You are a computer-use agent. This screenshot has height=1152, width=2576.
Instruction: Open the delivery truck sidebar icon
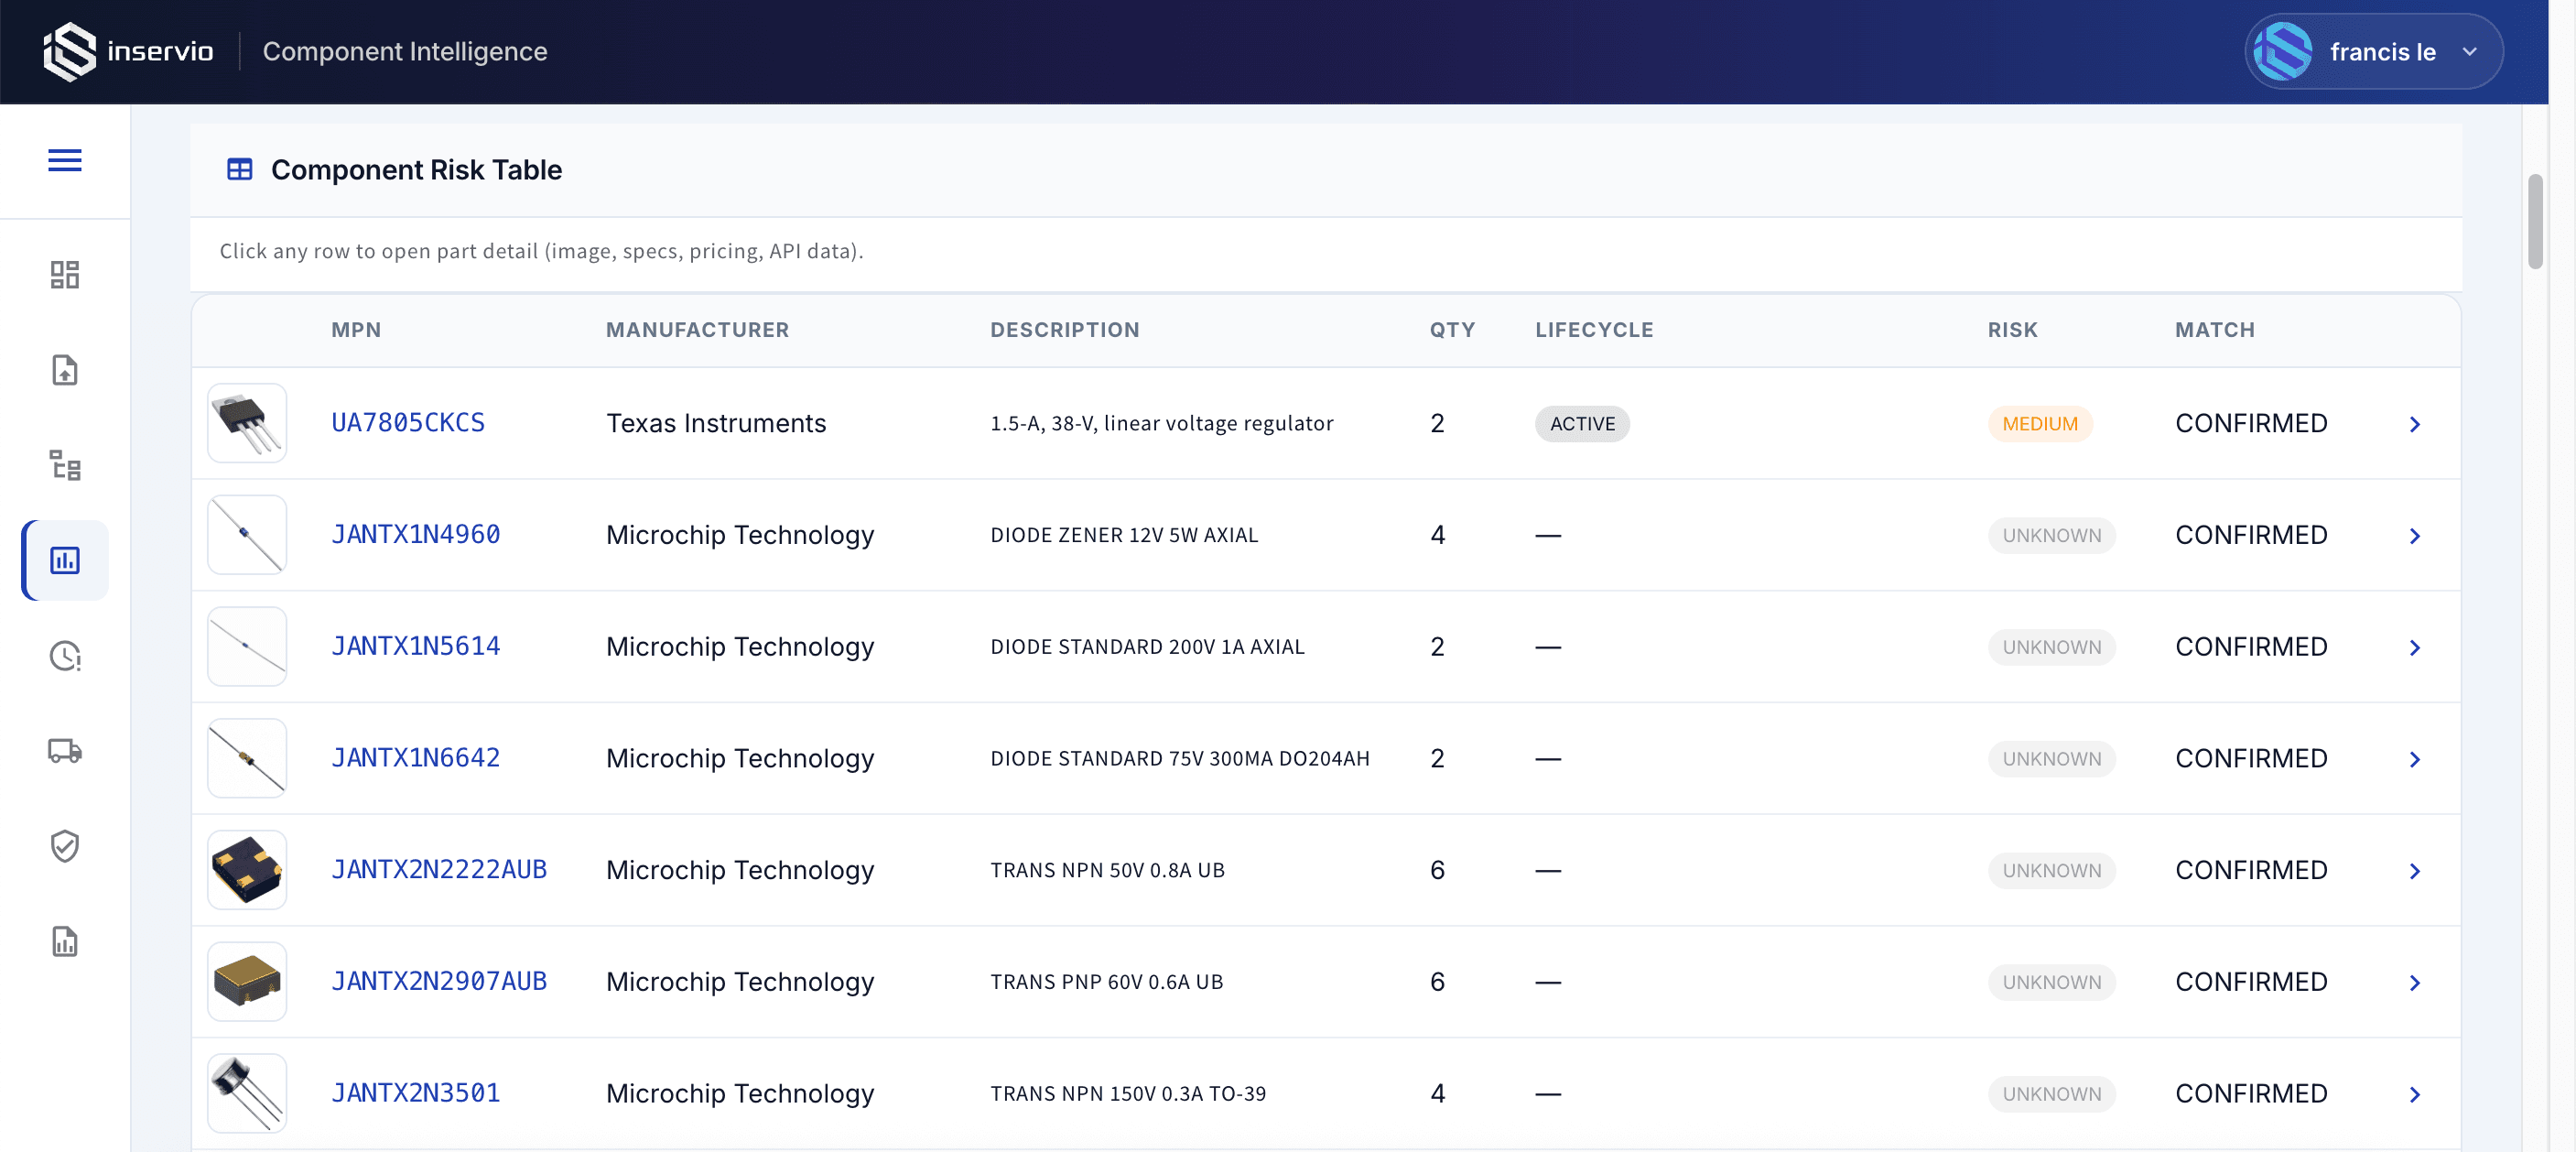65,751
